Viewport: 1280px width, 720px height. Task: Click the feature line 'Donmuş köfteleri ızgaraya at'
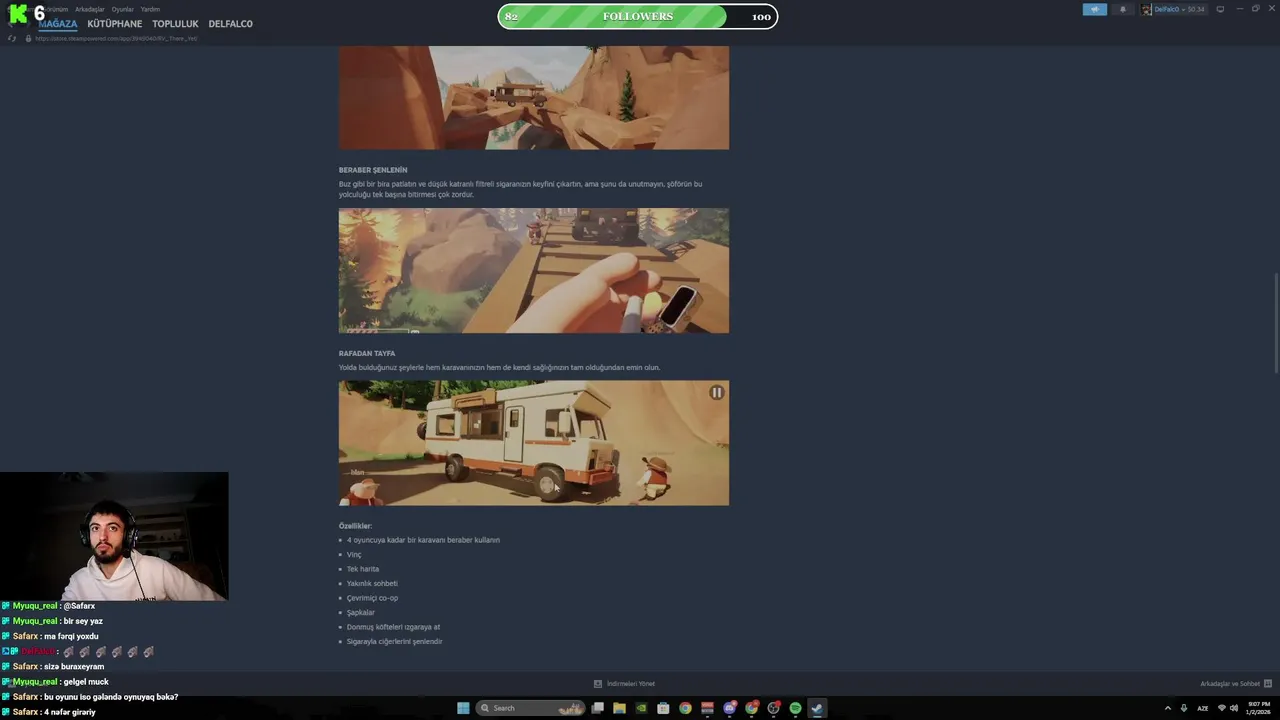click(x=393, y=627)
